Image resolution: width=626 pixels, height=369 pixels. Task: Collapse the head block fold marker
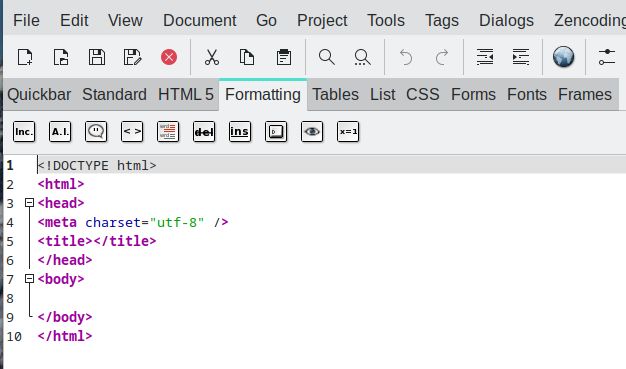coord(29,202)
